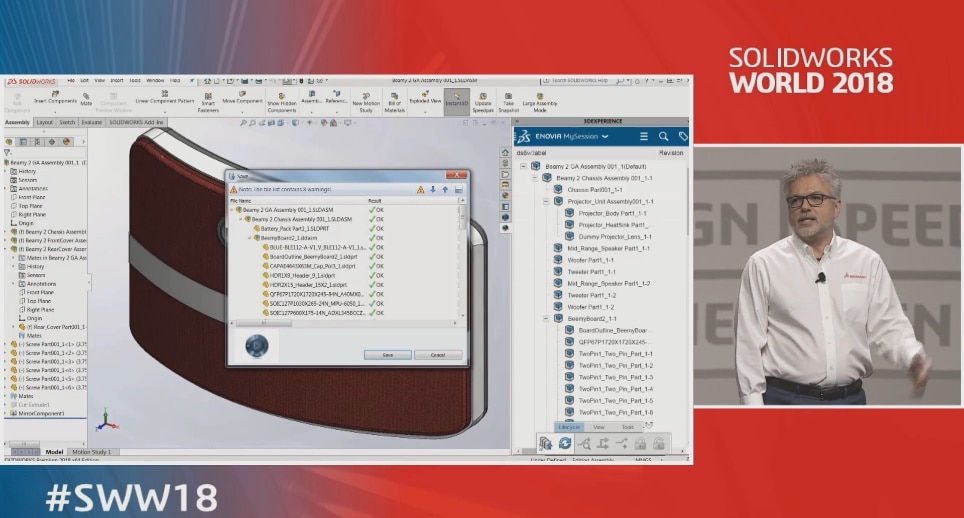Open the SOLIDWORKS Add-Ins tab
This screenshot has height=518, width=964.
[136, 123]
